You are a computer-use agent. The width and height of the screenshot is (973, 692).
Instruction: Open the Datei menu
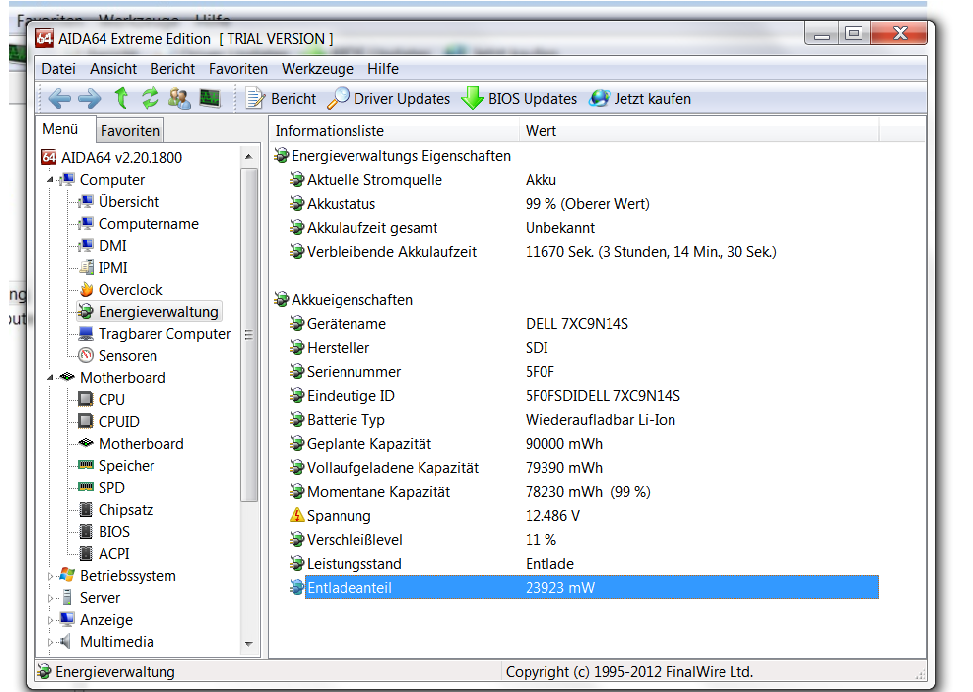(58, 69)
